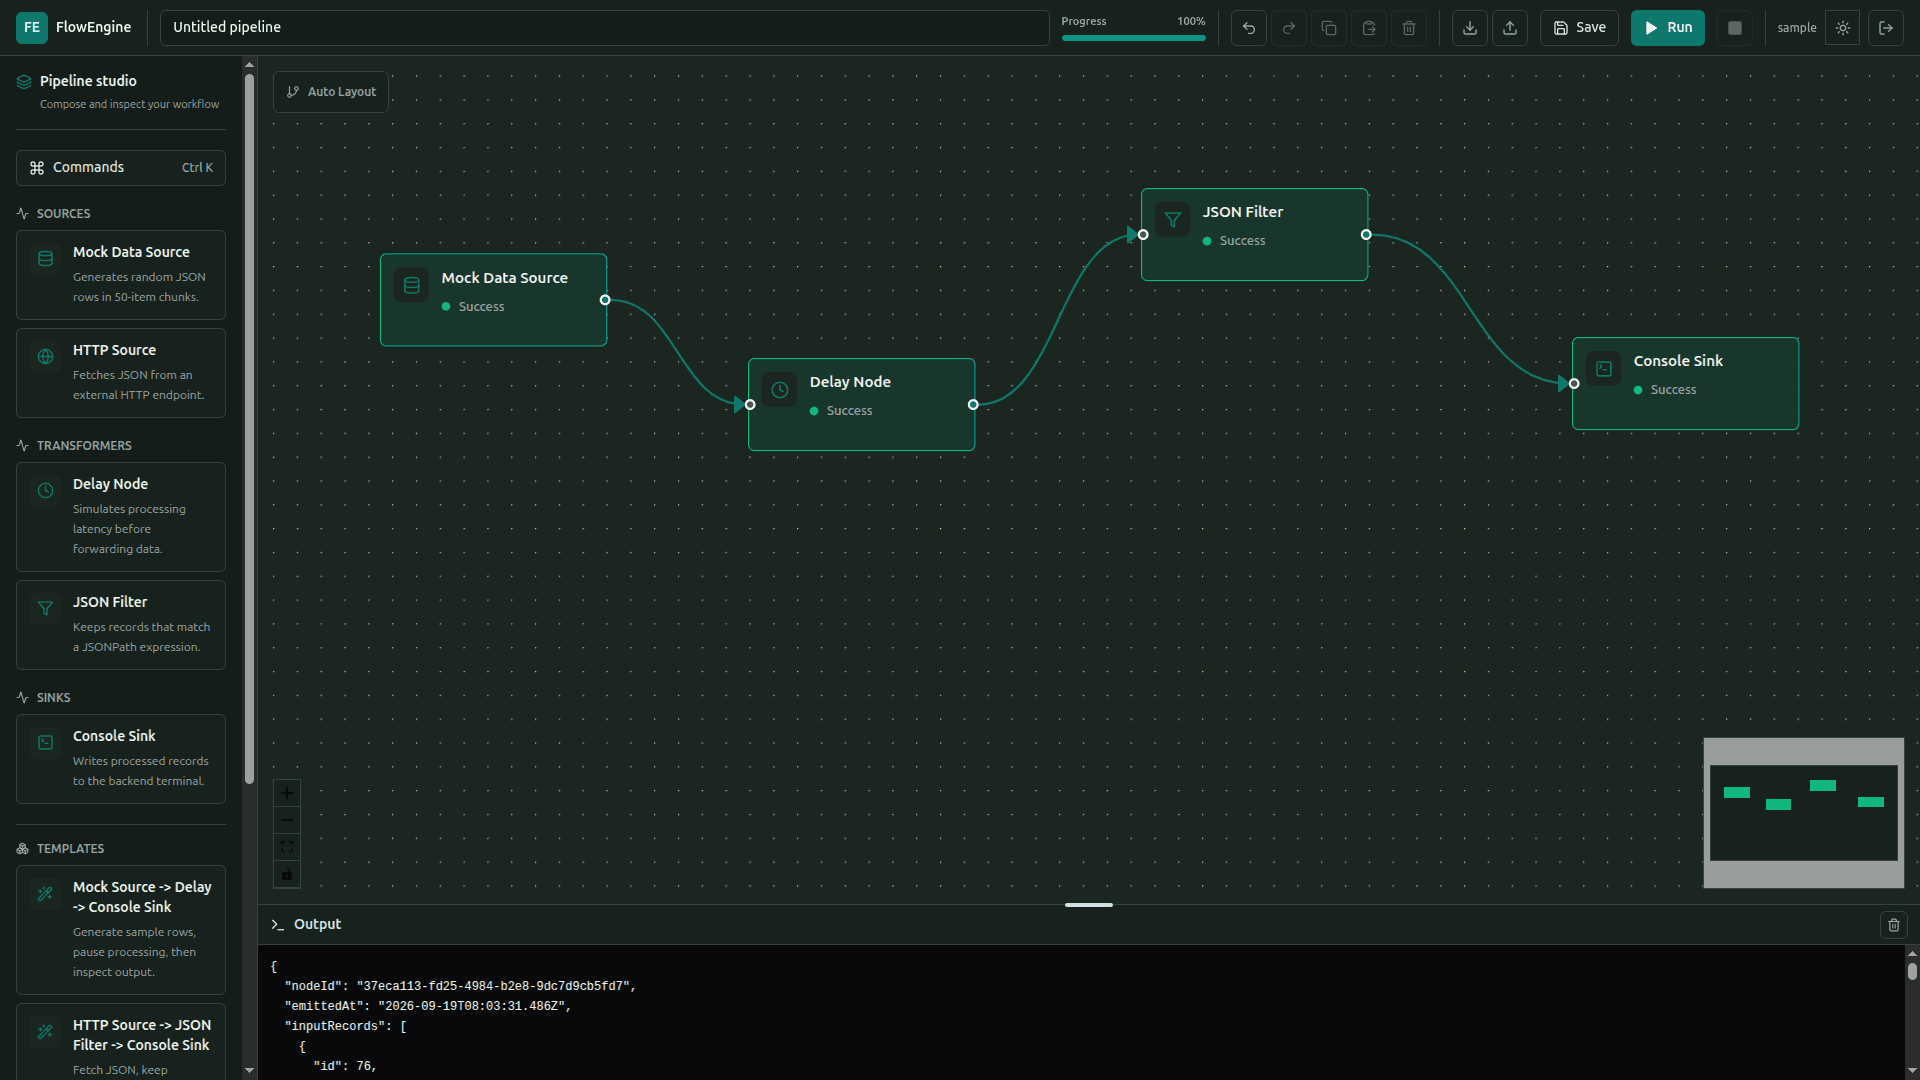Click the Mock Data Source node database icon
This screenshot has width=1920, height=1080.
click(412, 286)
